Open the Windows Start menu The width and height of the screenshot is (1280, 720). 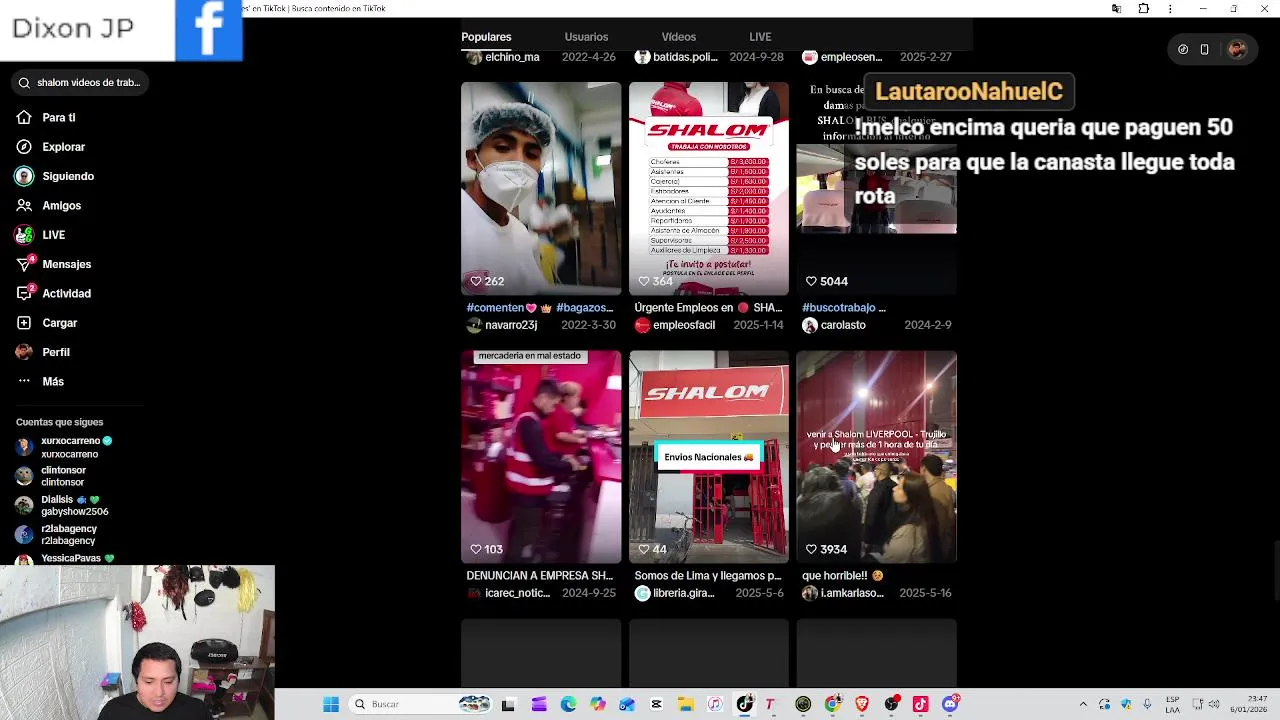click(330, 704)
